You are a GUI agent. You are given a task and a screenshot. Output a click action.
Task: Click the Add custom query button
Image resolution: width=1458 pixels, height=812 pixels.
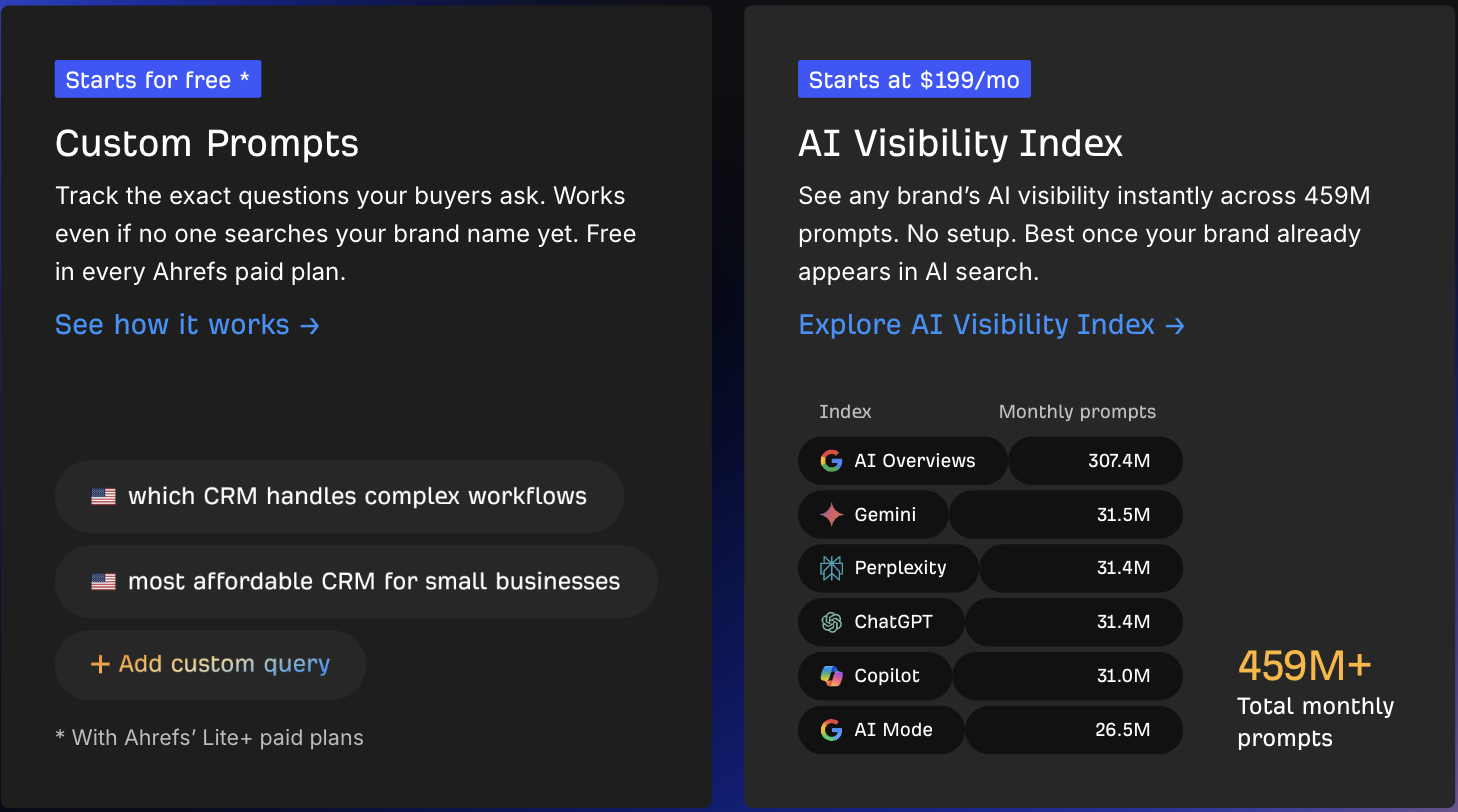click(x=210, y=664)
